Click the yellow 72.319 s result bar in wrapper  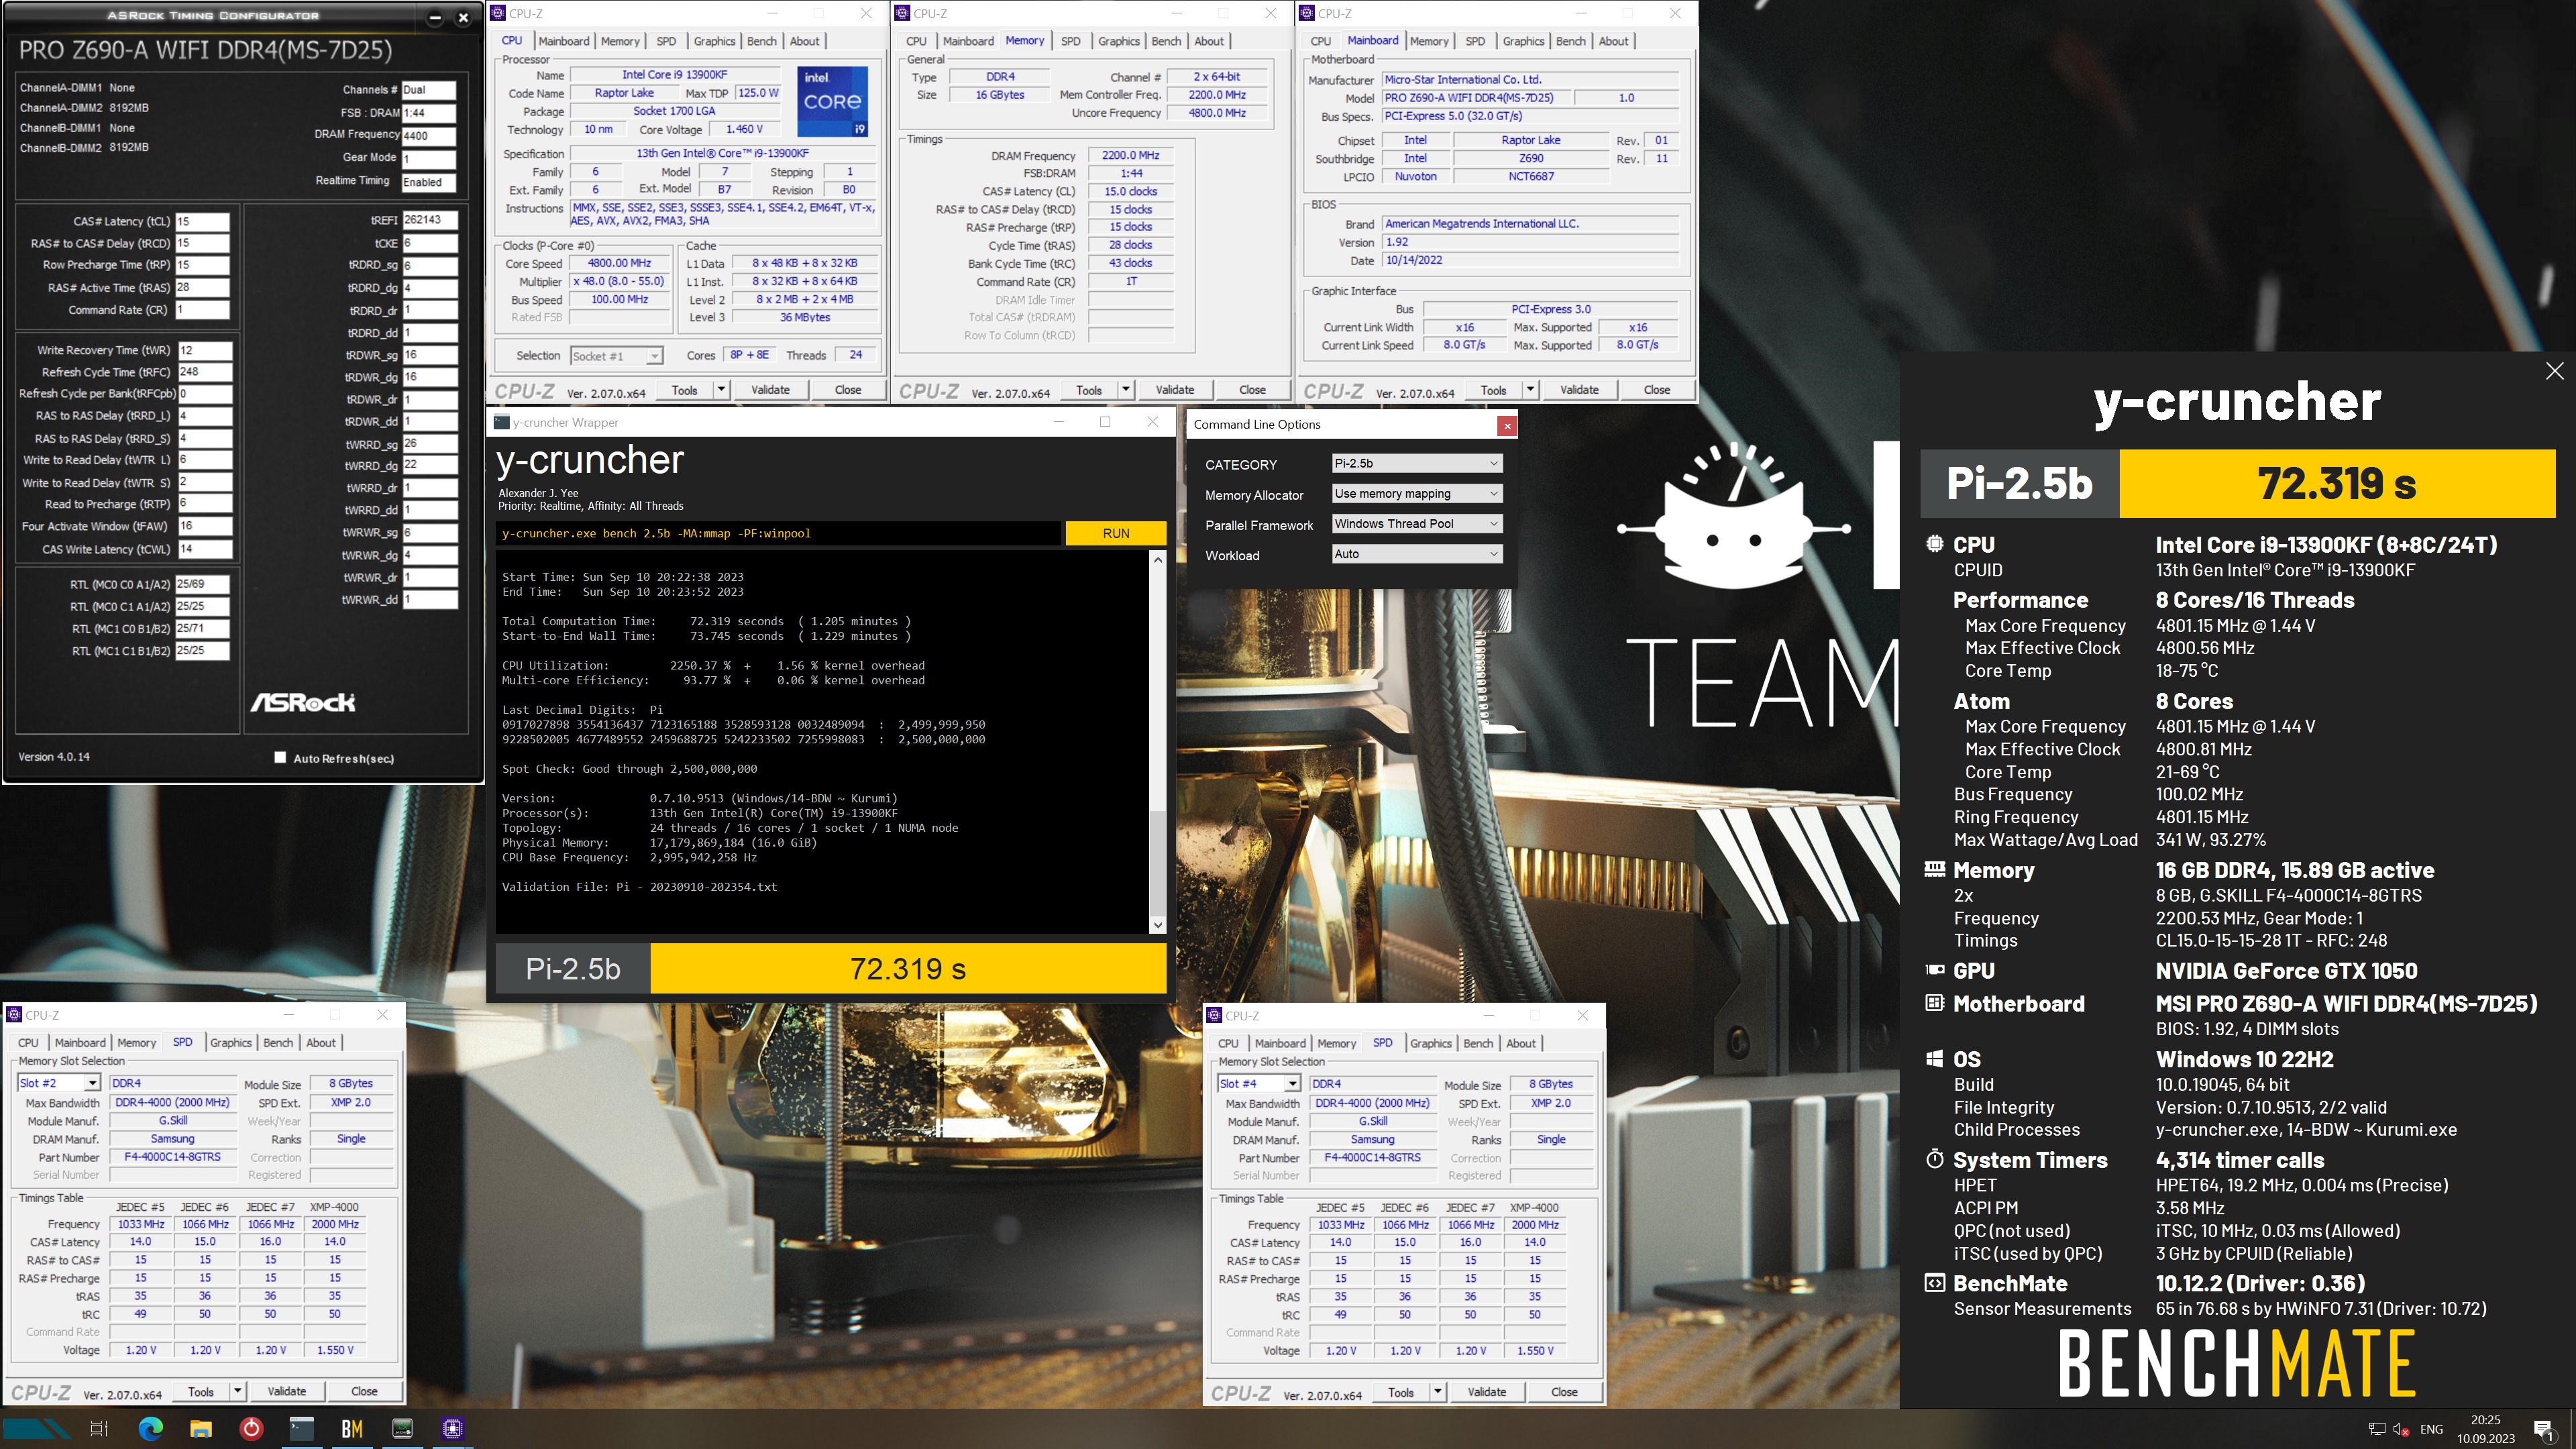(908, 968)
